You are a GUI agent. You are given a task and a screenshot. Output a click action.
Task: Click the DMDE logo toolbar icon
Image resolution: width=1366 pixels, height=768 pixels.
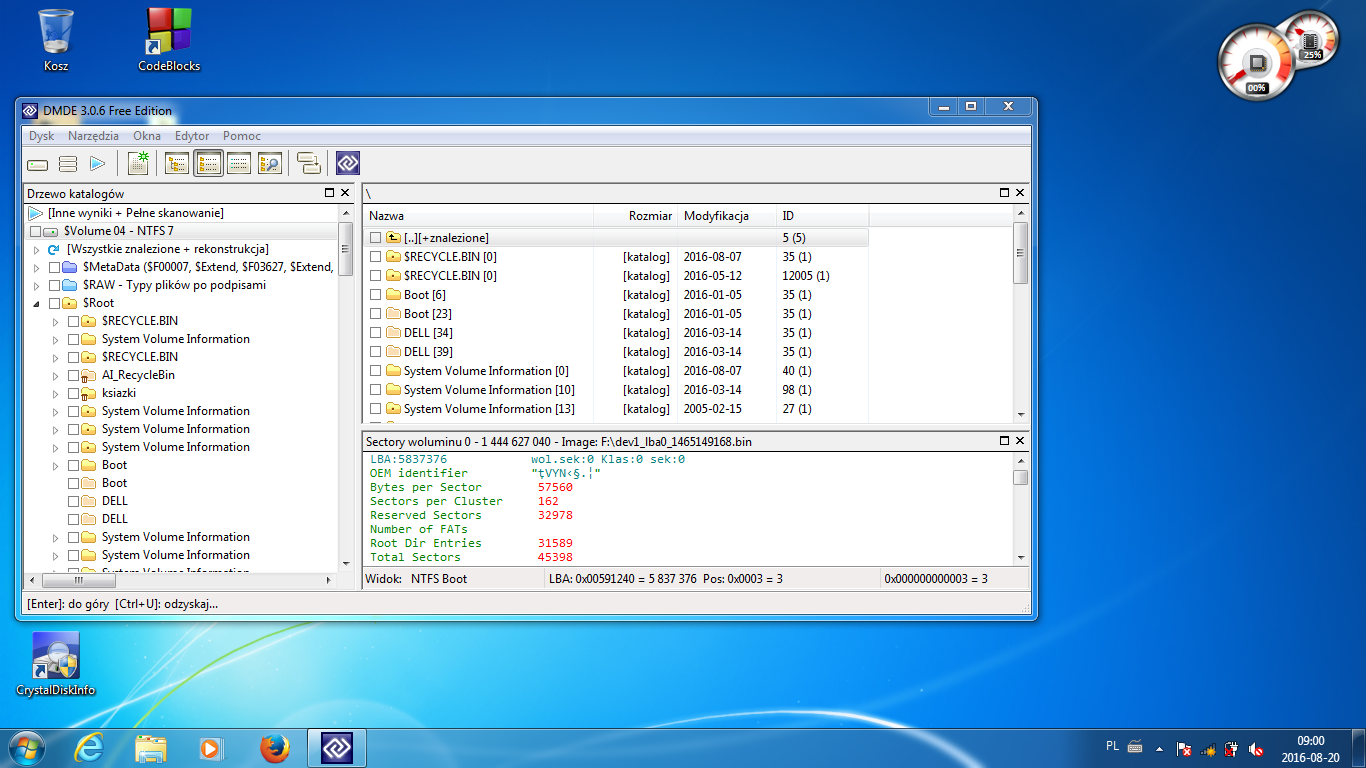tap(348, 164)
